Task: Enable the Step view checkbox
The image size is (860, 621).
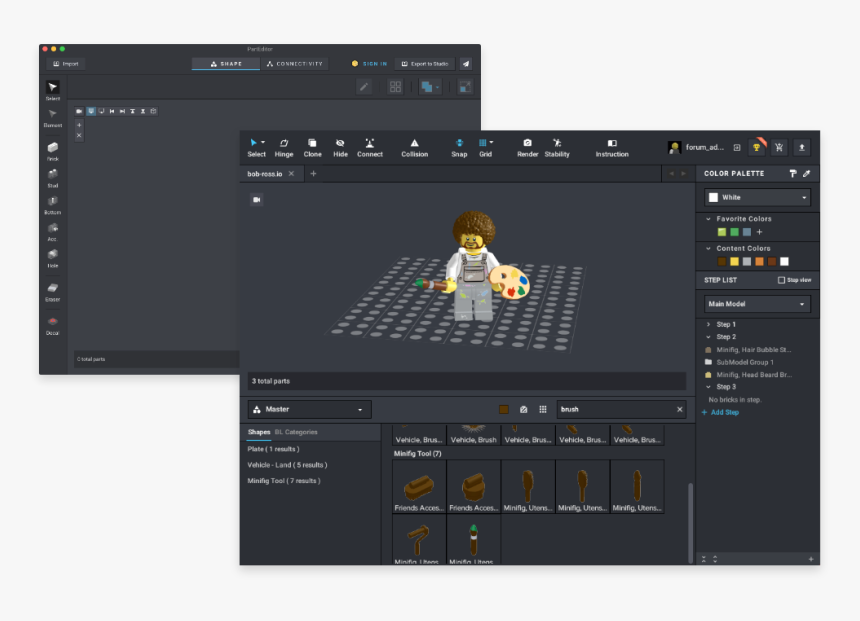Action: (x=782, y=280)
